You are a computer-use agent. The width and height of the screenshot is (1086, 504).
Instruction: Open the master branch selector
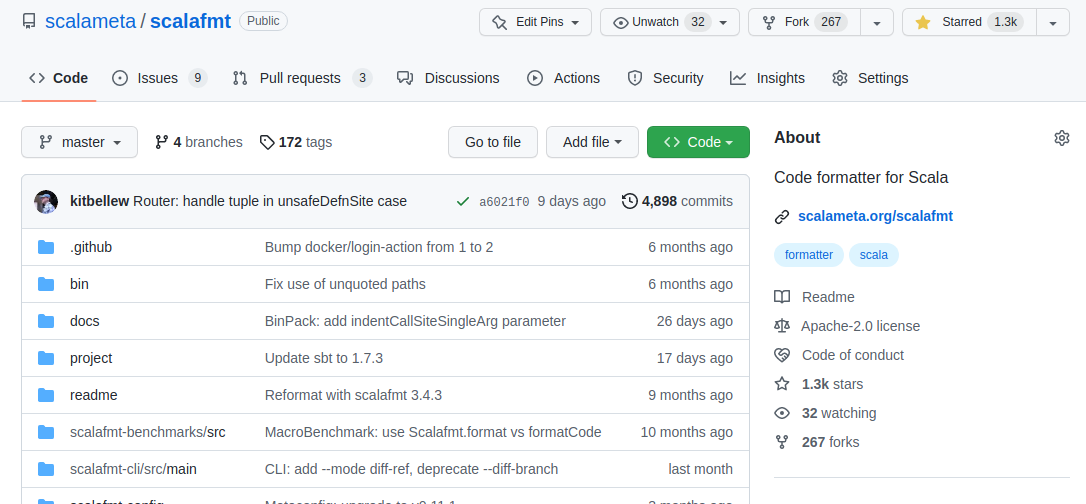coord(80,142)
